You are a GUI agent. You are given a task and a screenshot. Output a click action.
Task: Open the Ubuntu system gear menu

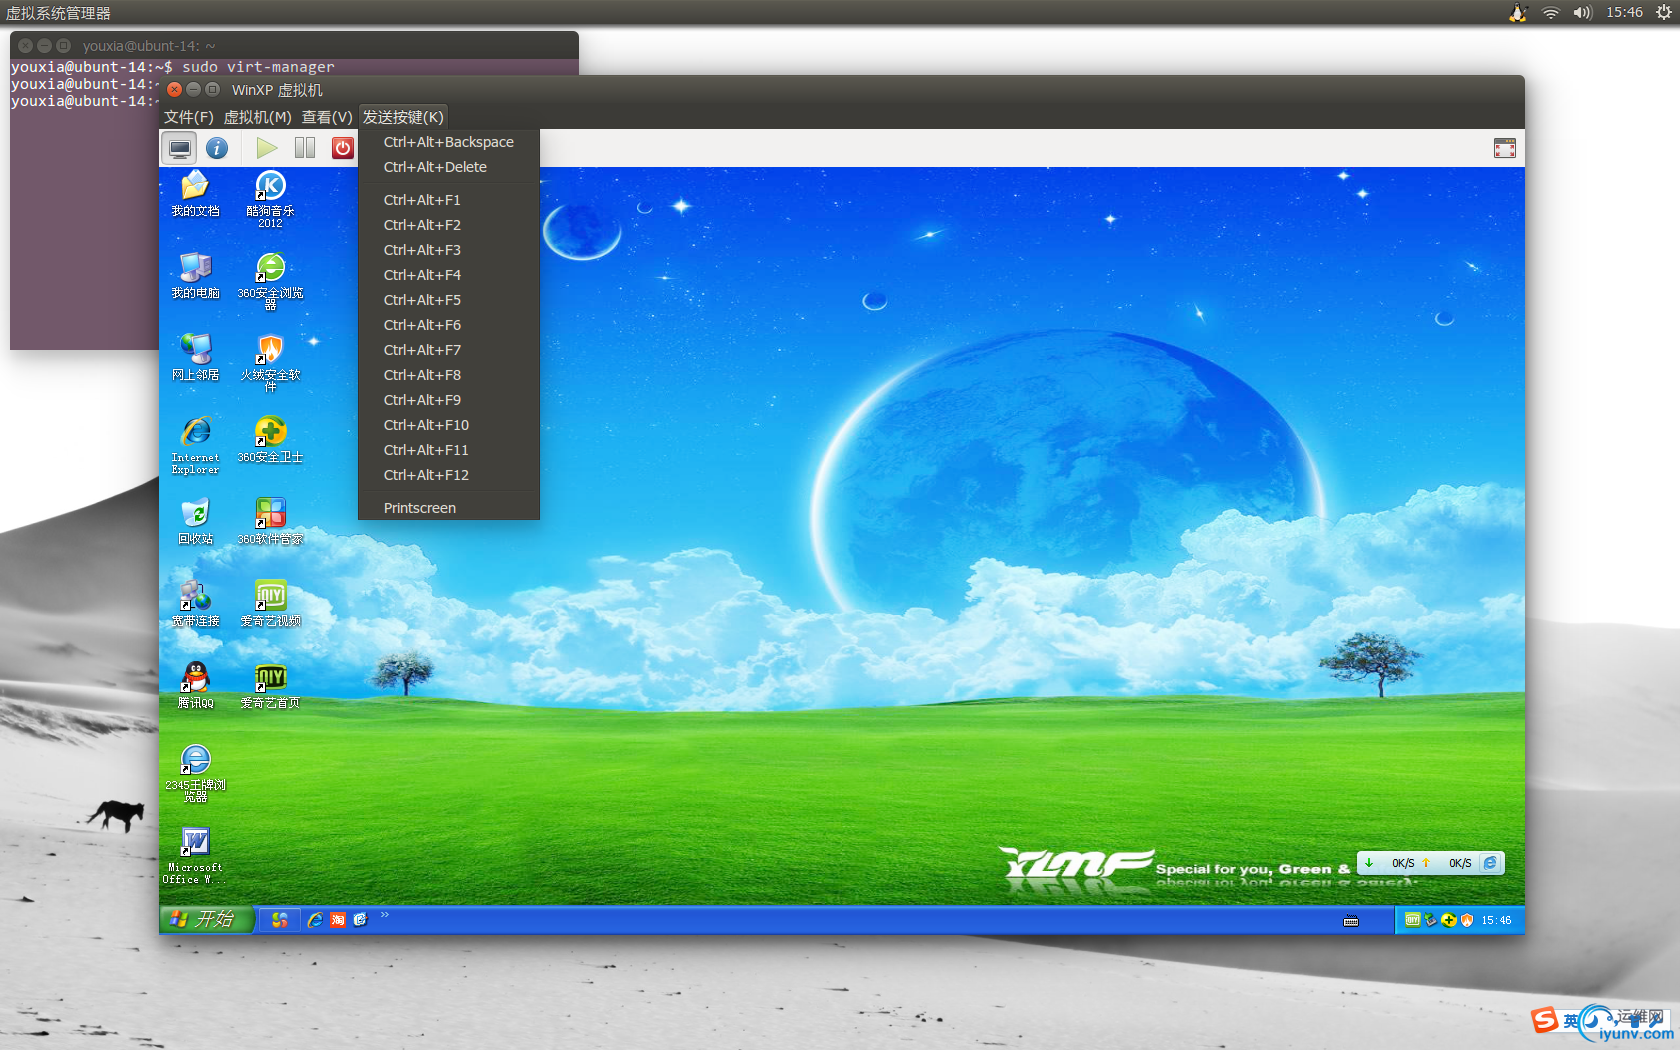click(x=1664, y=13)
